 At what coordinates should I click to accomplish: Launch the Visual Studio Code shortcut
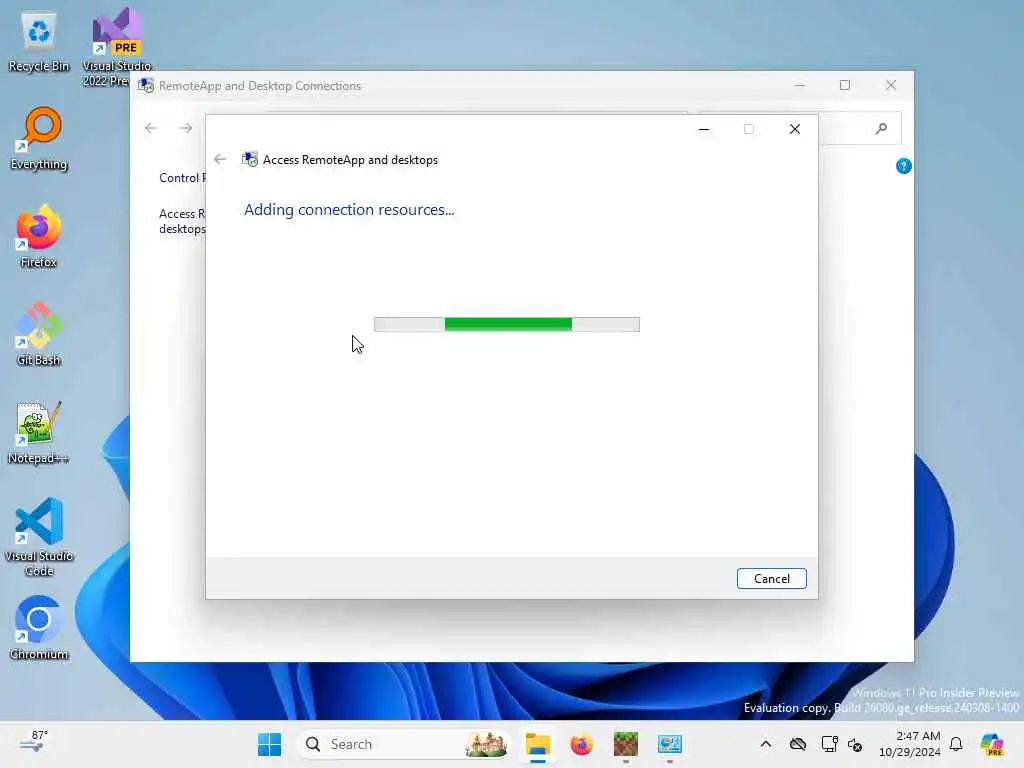point(39,537)
